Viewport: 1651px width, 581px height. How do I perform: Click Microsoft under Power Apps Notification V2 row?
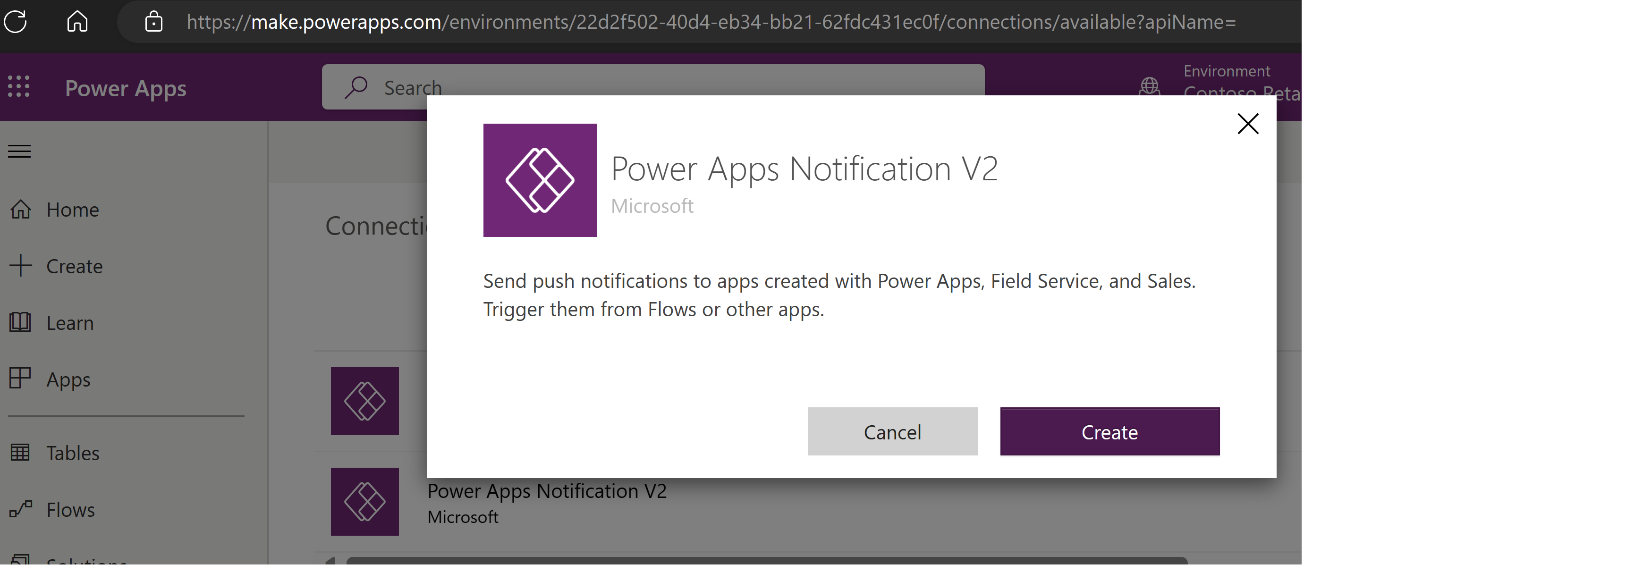(x=463, y=517)
